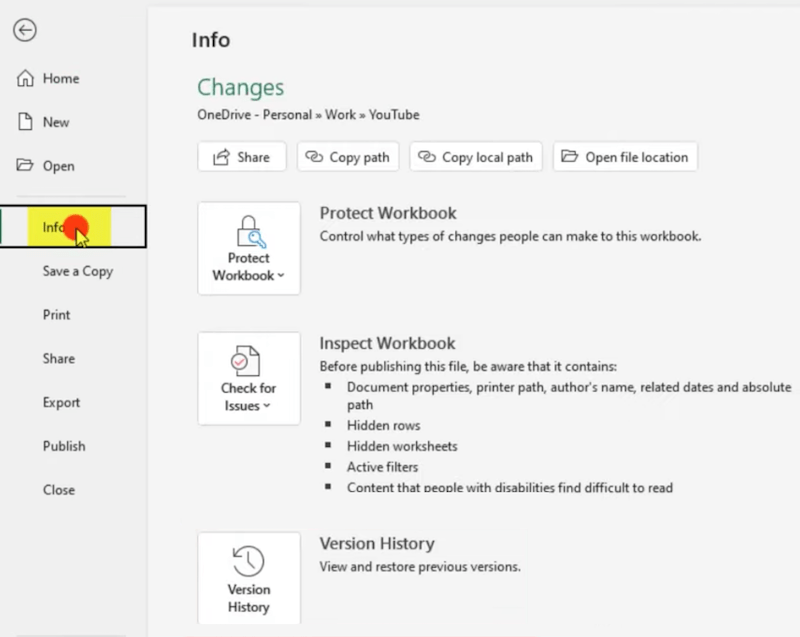
Task: Open the Publish page
Action: 64,446
